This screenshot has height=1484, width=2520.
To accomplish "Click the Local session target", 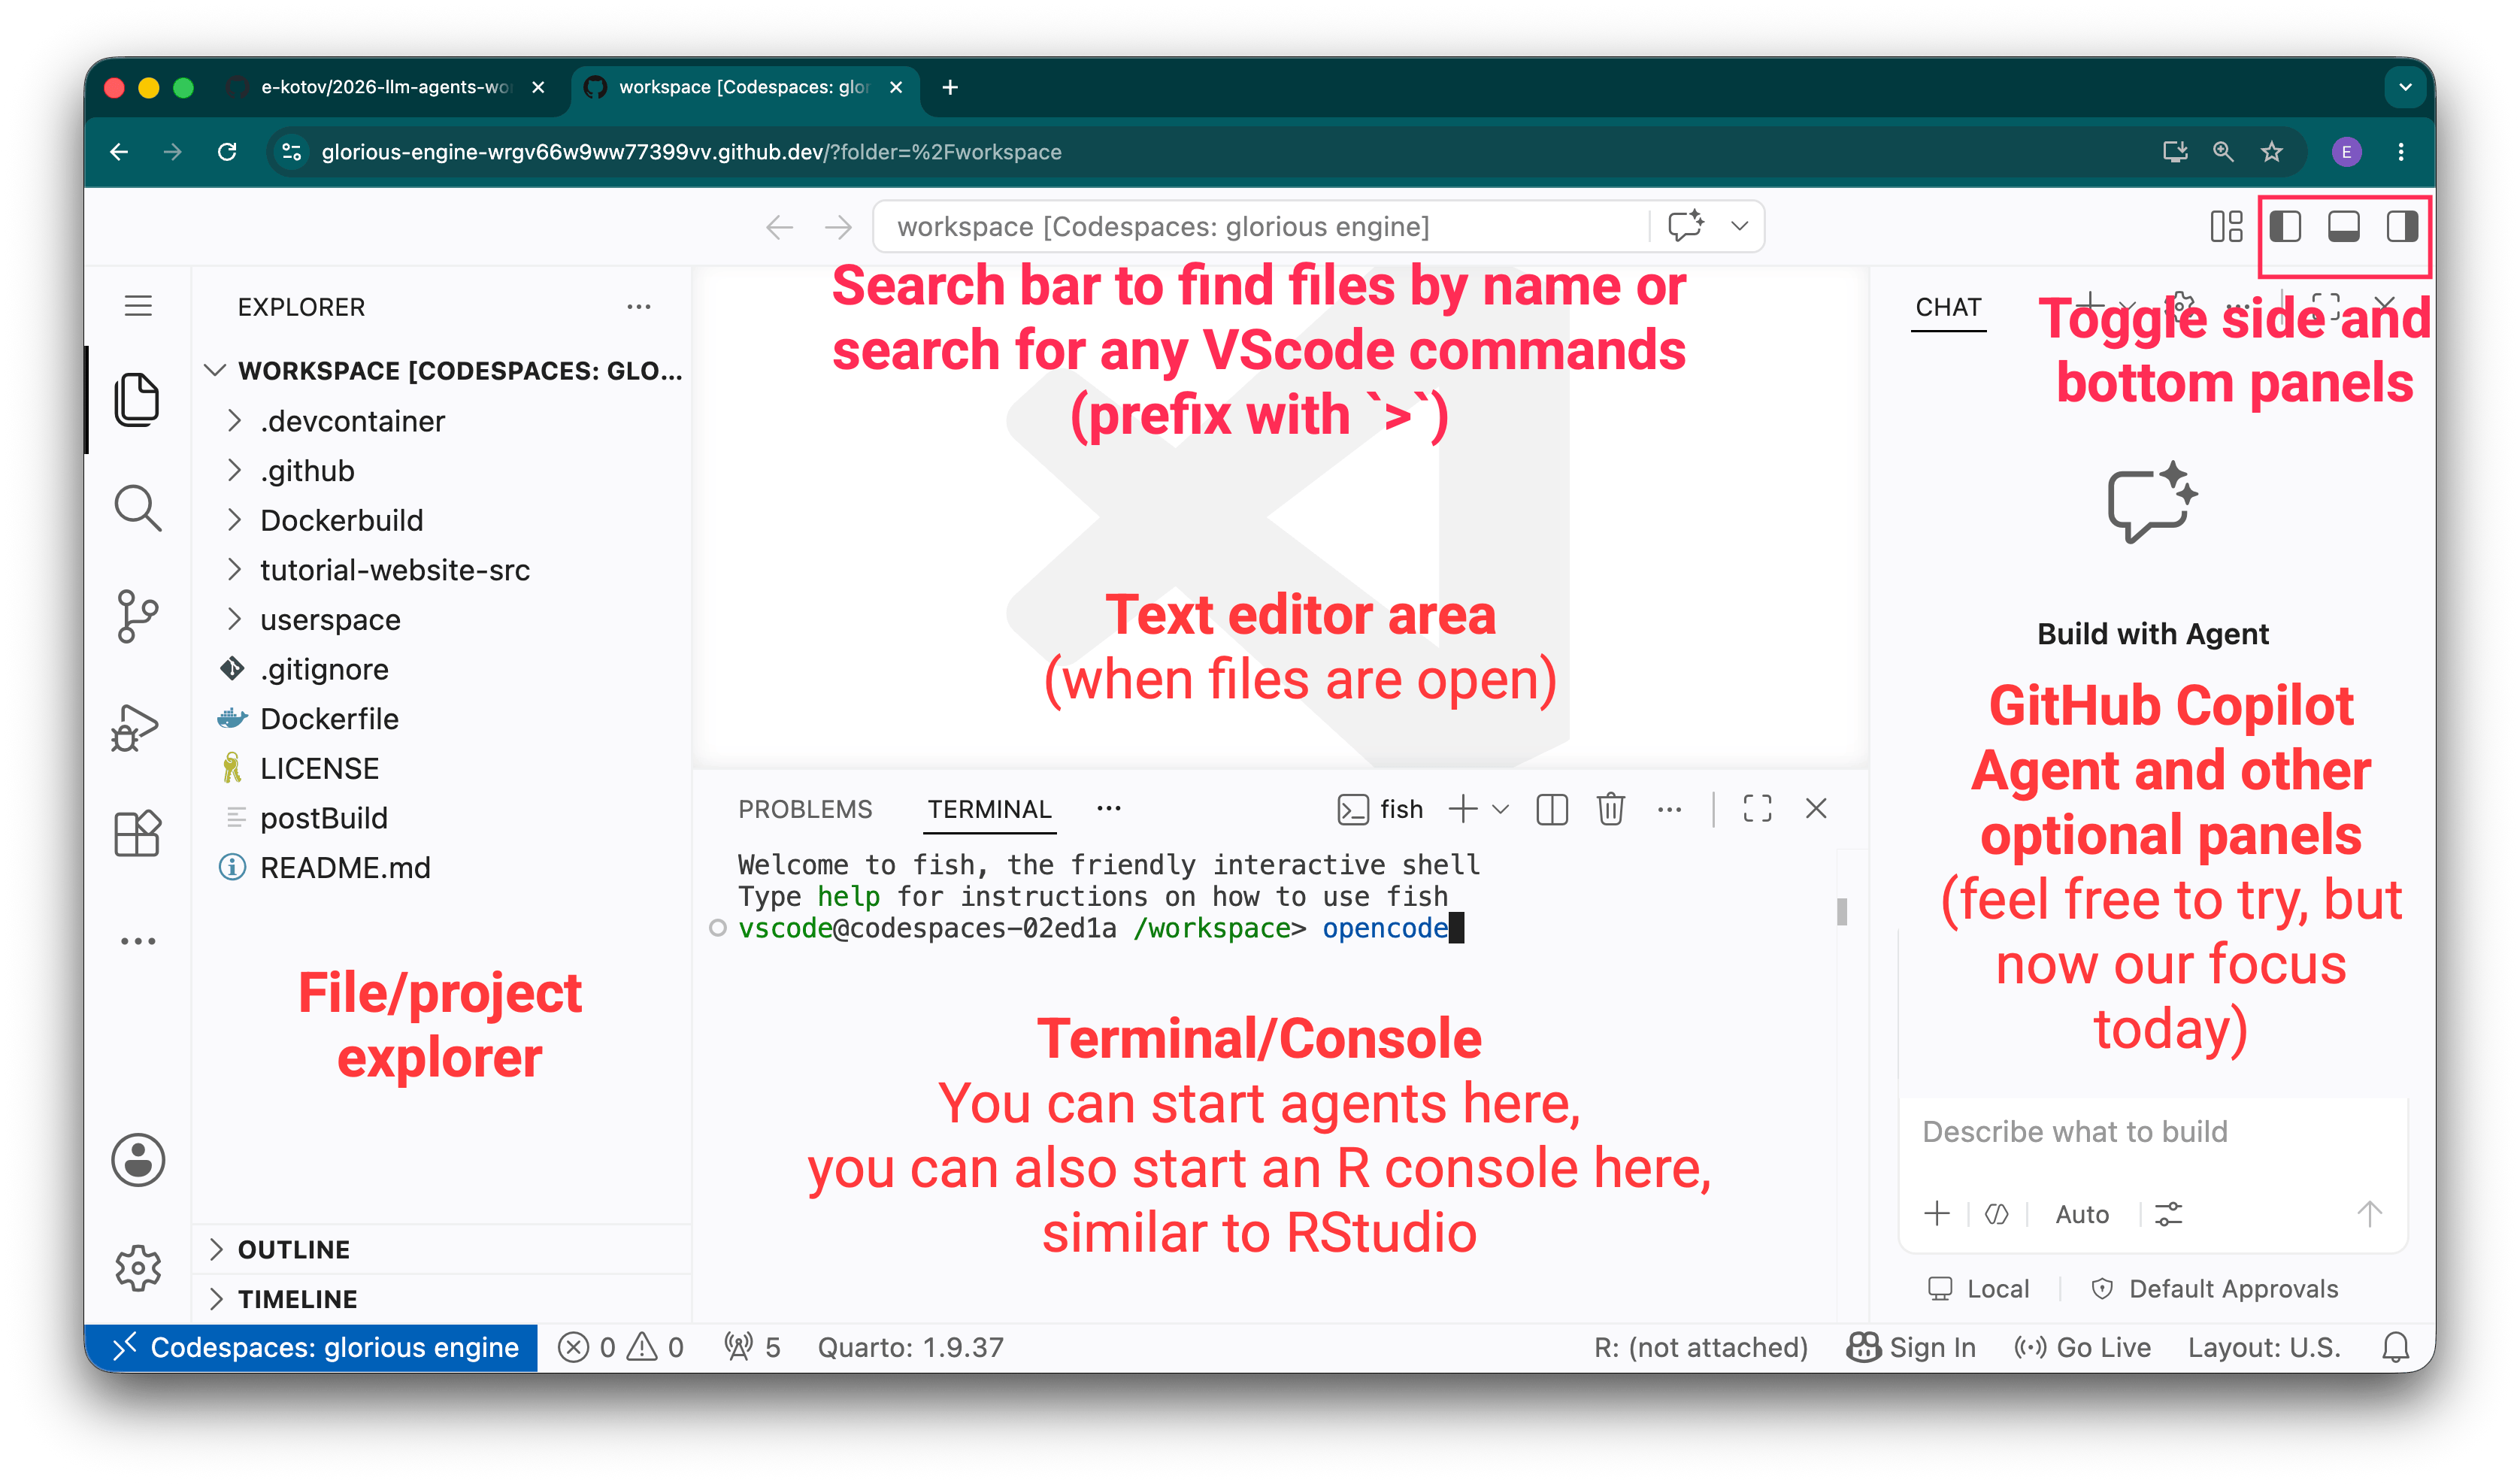I will tap(1978, 1289).
